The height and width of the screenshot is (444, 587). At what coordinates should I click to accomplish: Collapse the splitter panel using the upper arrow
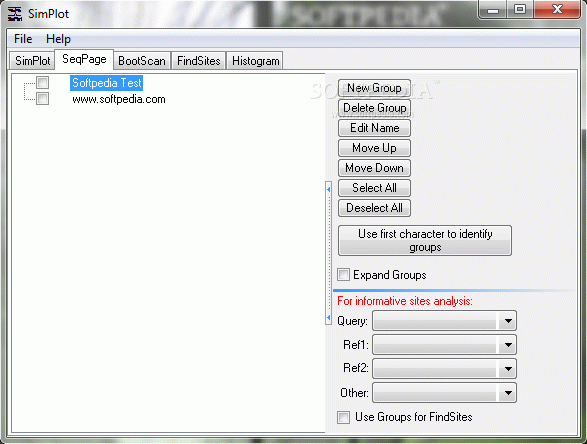pos(329,190)
